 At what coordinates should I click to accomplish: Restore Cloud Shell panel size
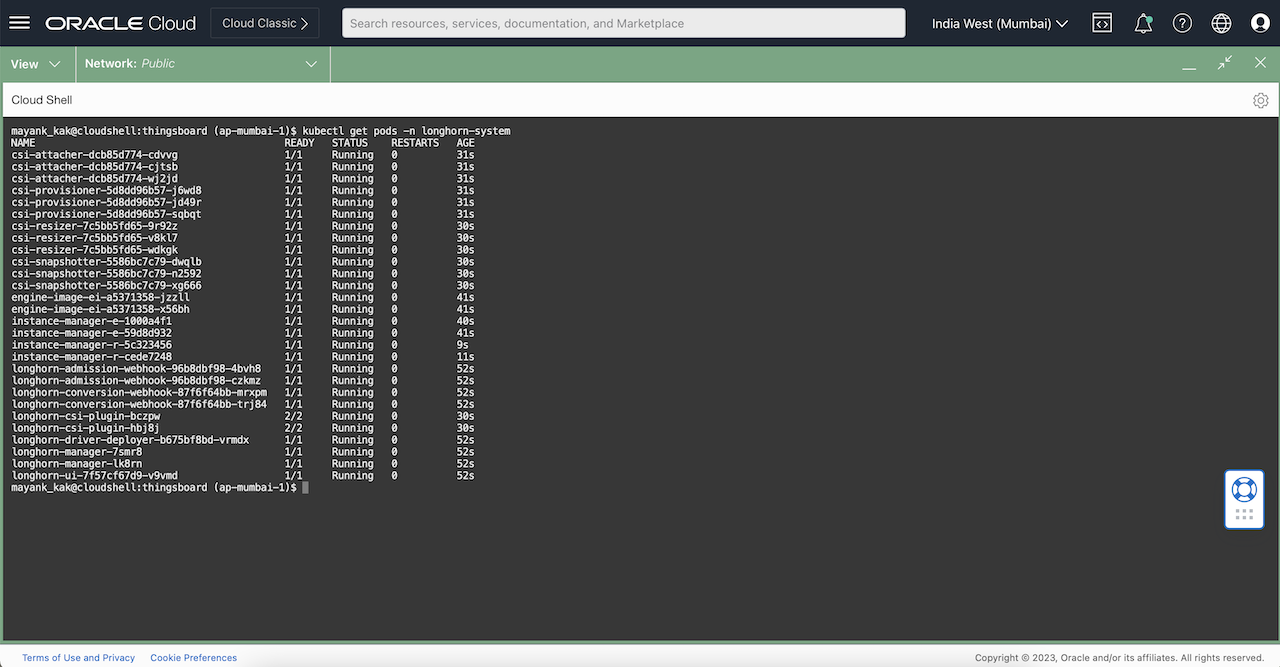coord(1224,63)
